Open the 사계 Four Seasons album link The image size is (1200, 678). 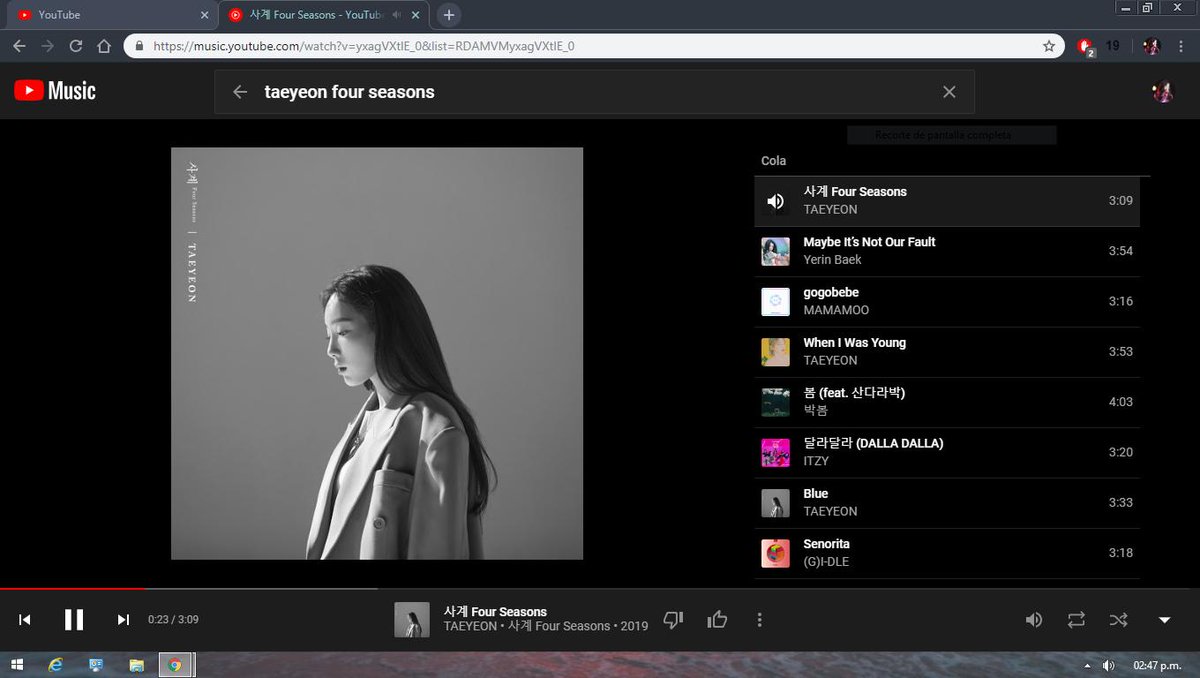tap(559, 626)
